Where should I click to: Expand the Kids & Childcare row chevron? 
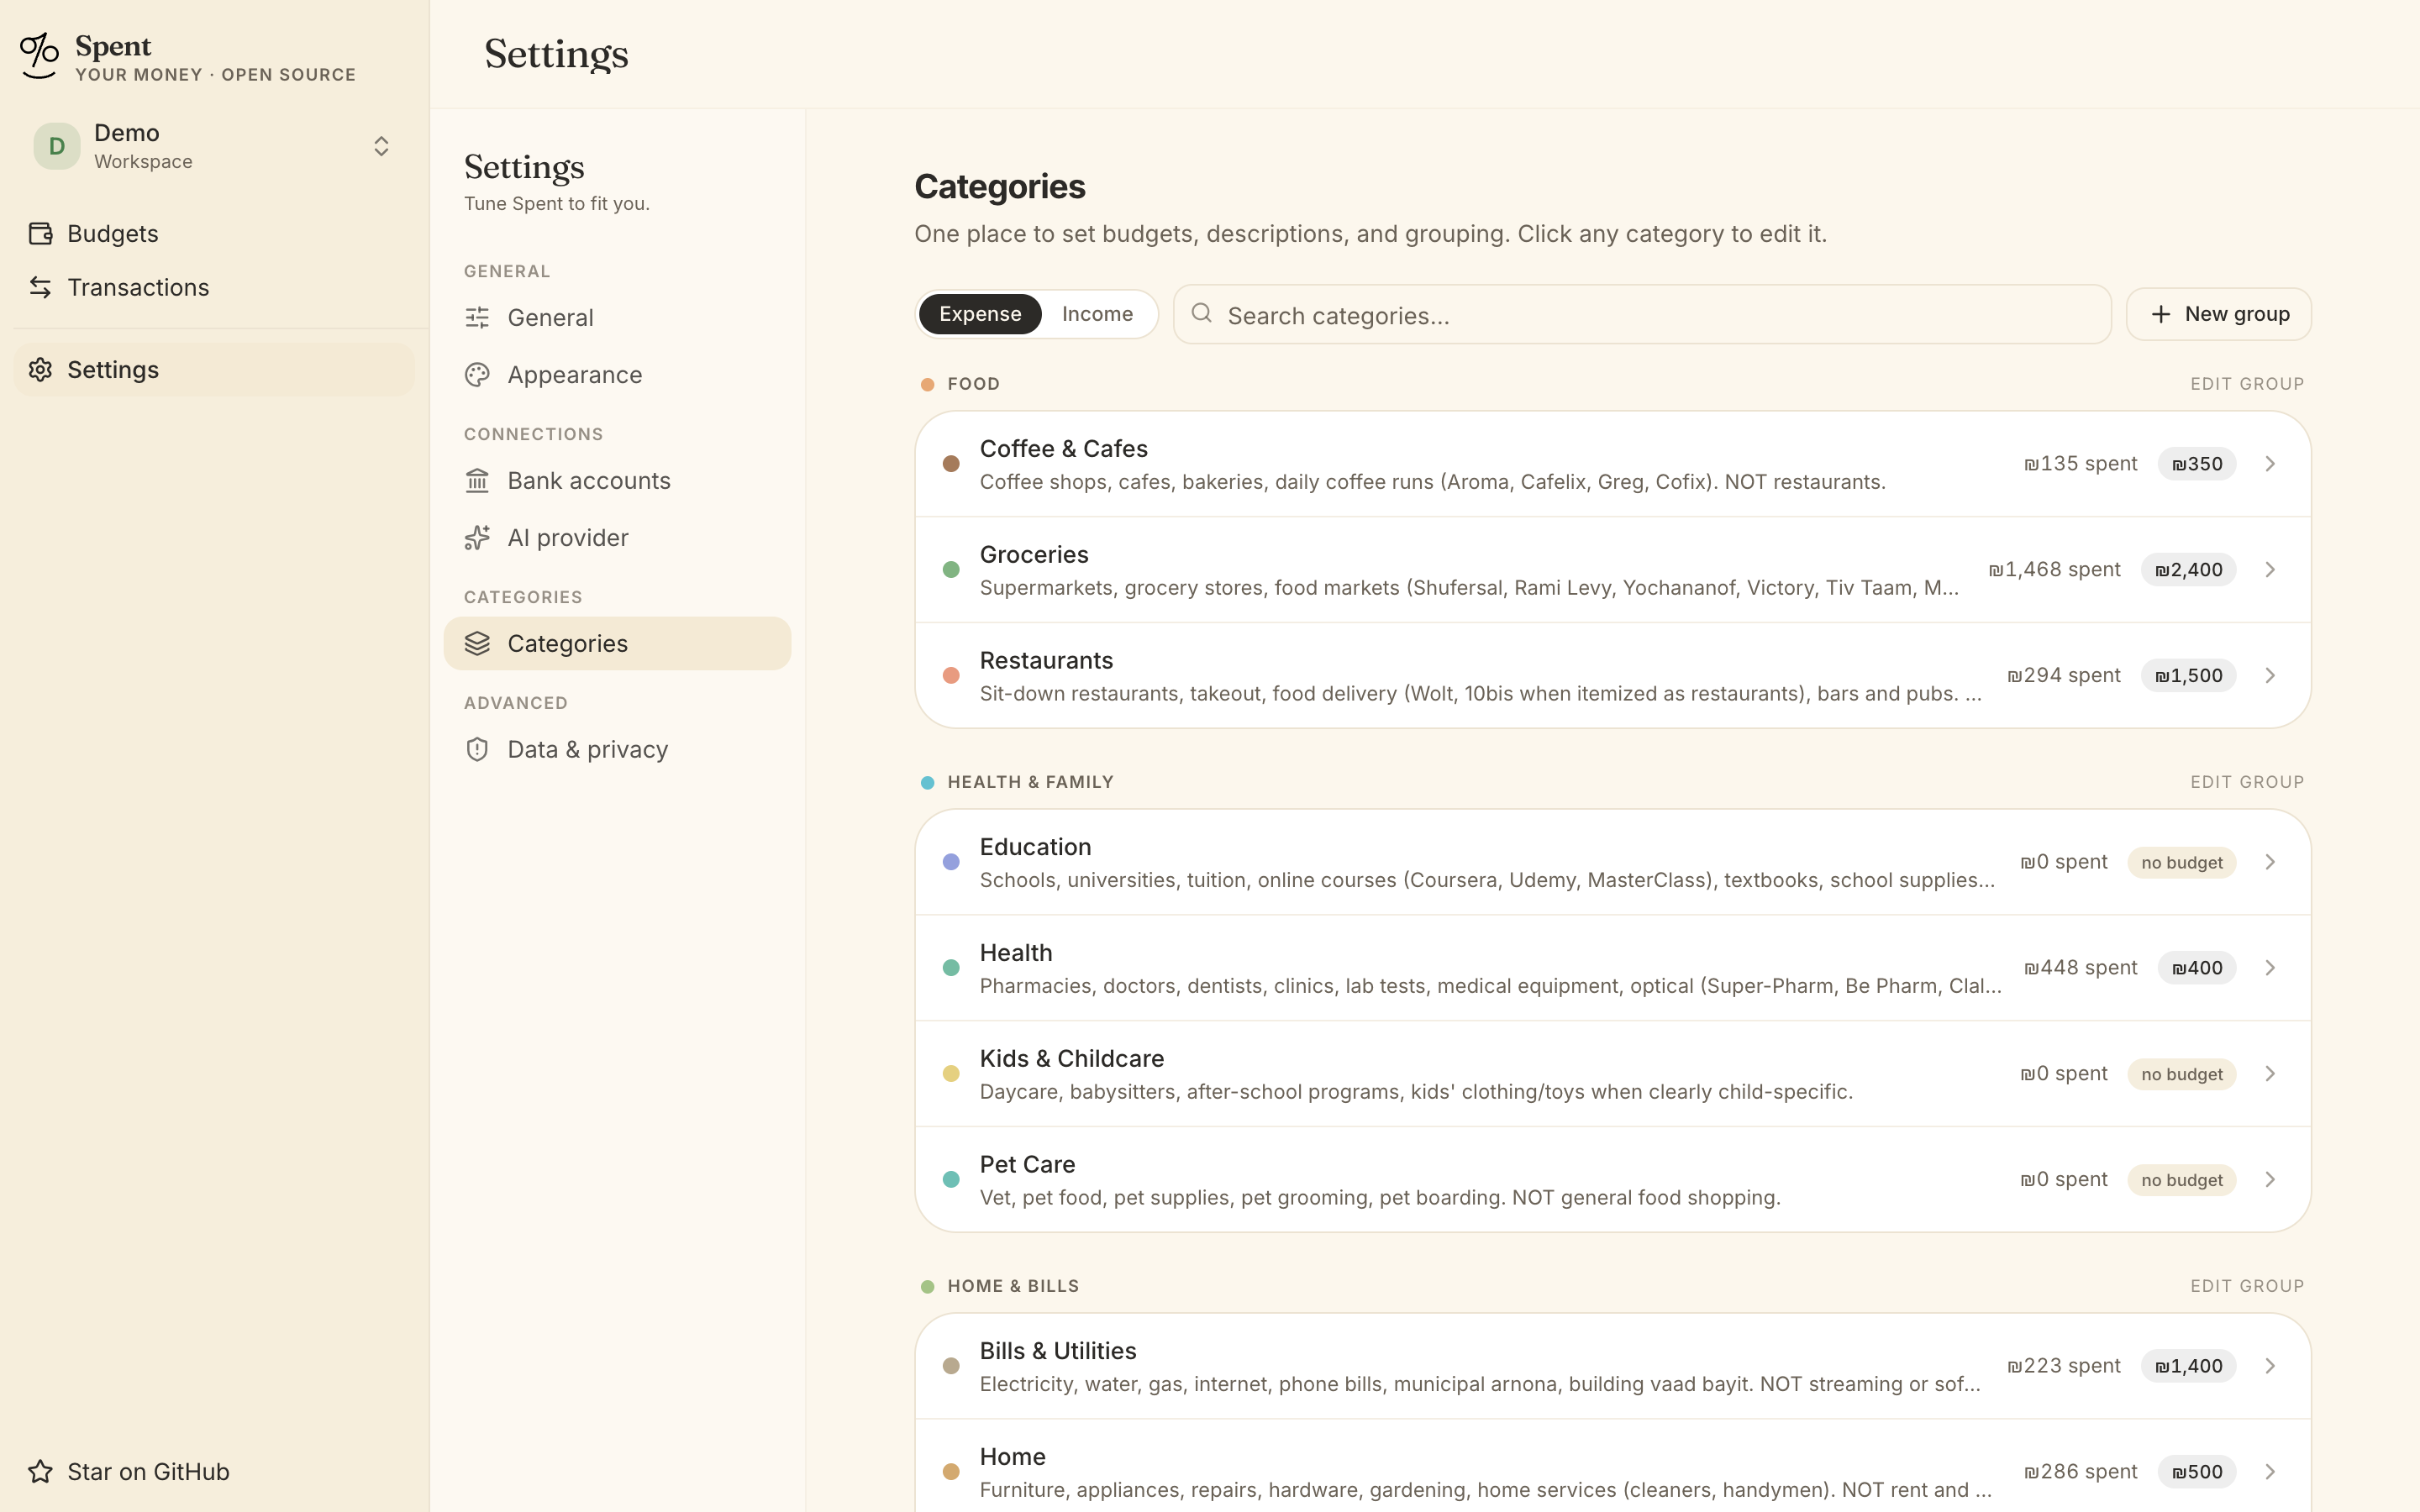(x=2270, y=1074)
